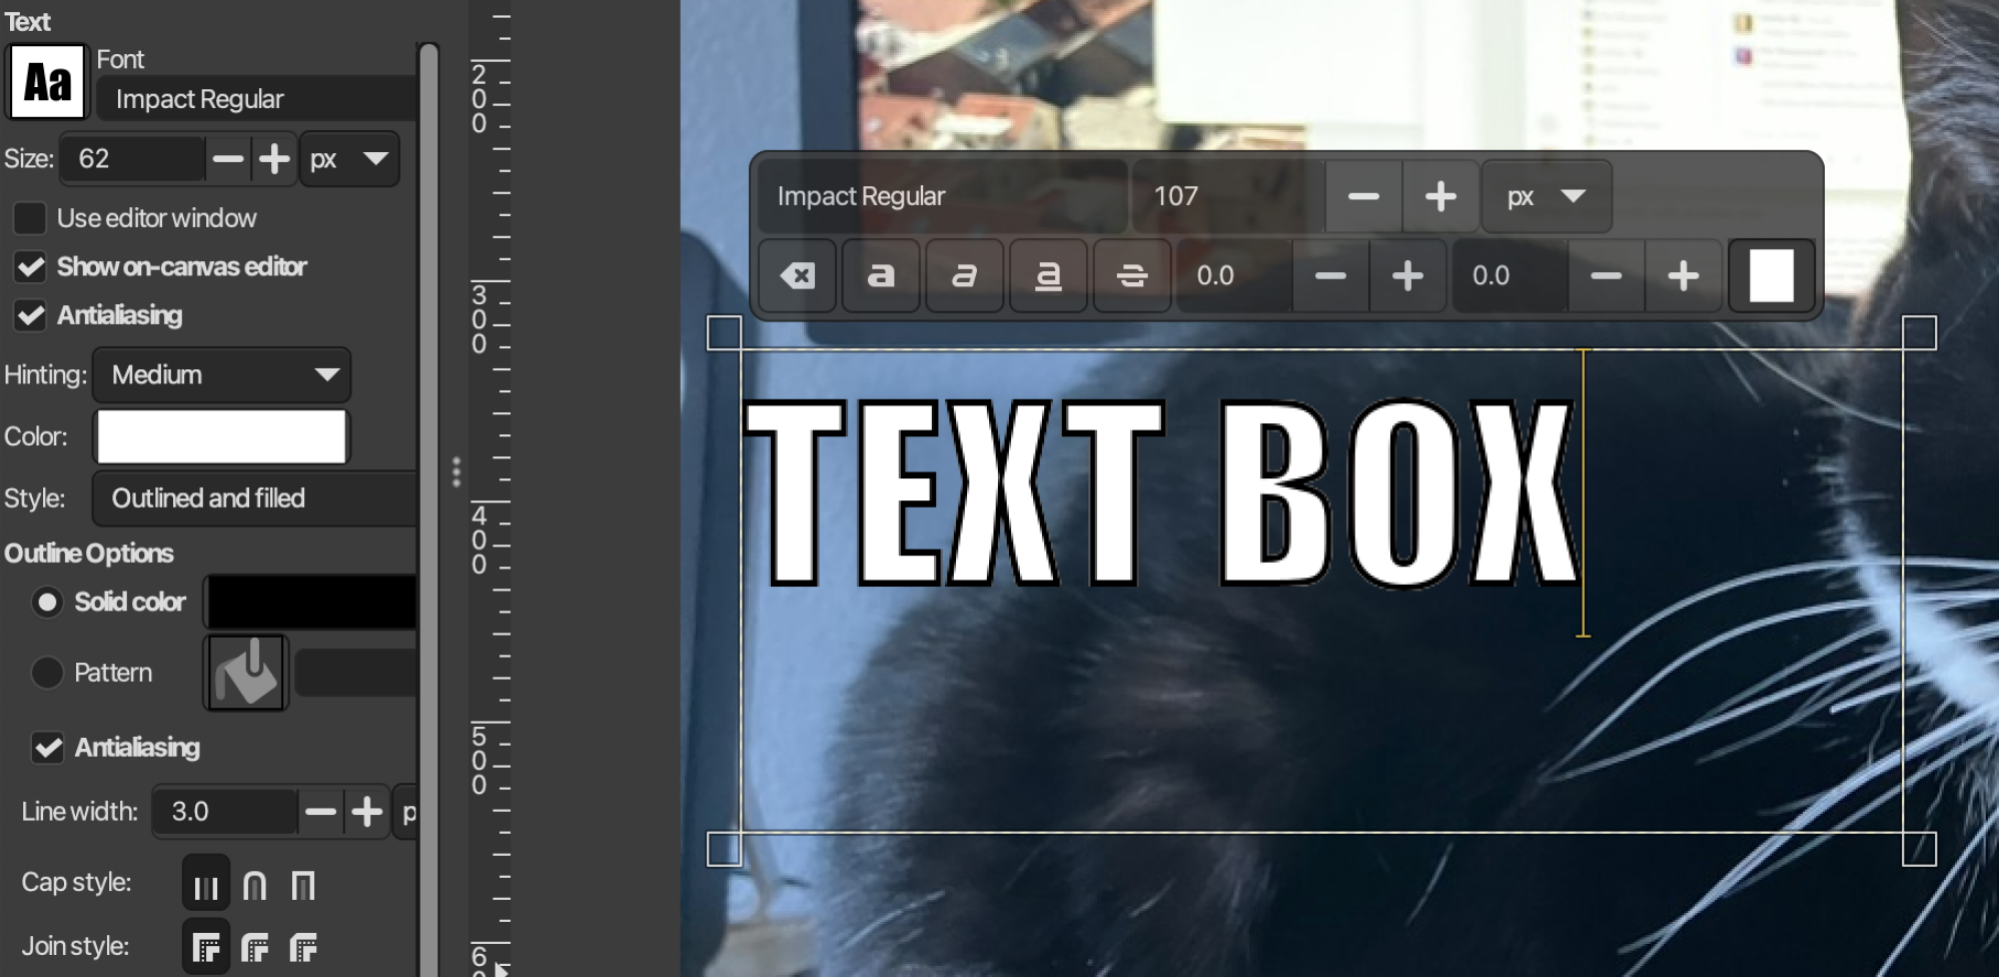The height and width of the screenshot is (977, 1999).
Task: Decrease the second 0.0 kerning value
Action: (x=1606, y=276)
